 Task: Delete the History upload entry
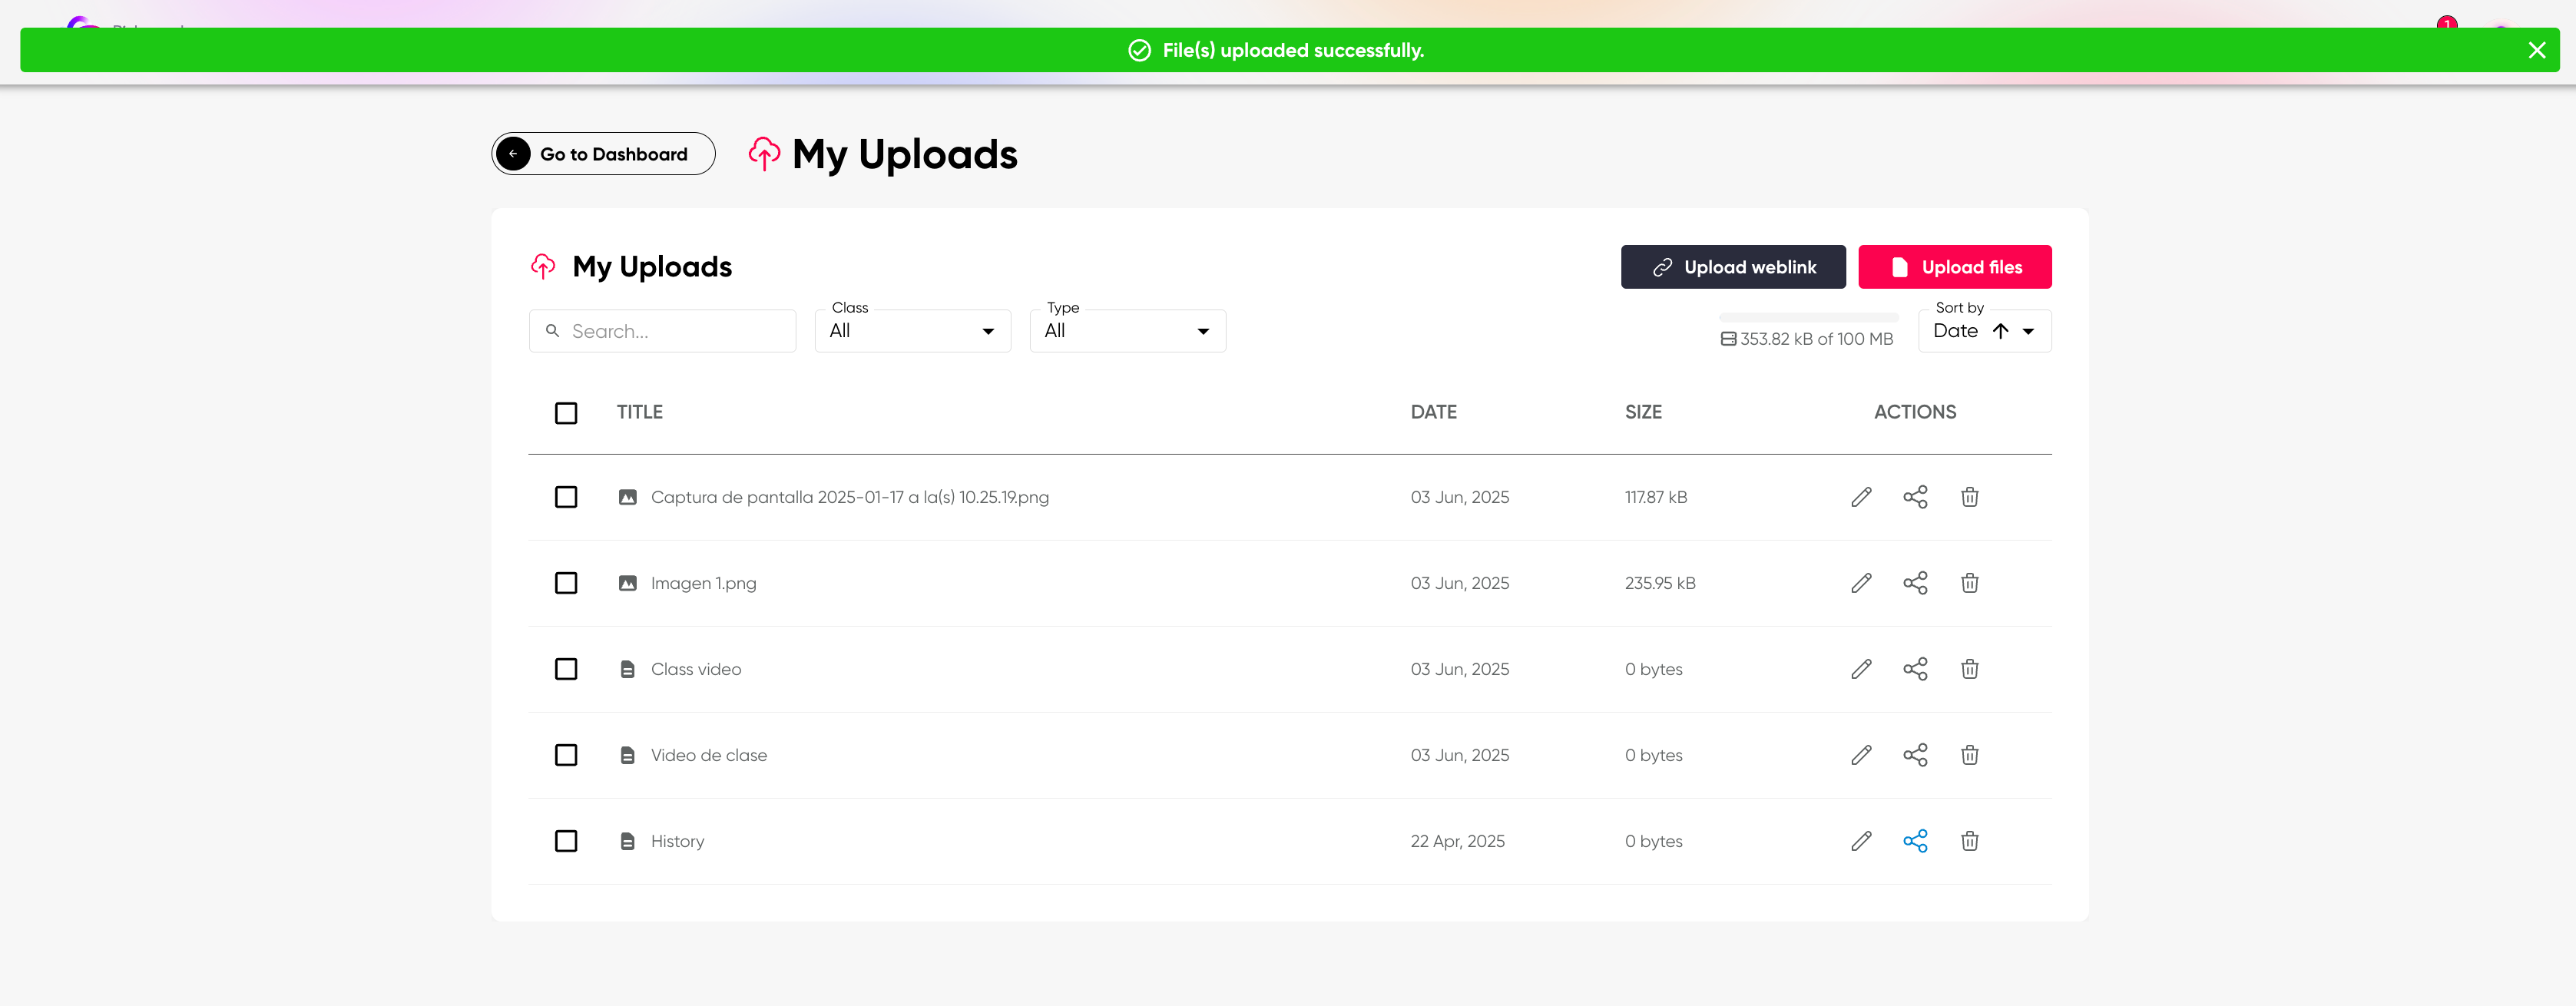(x=1969, y=841)
